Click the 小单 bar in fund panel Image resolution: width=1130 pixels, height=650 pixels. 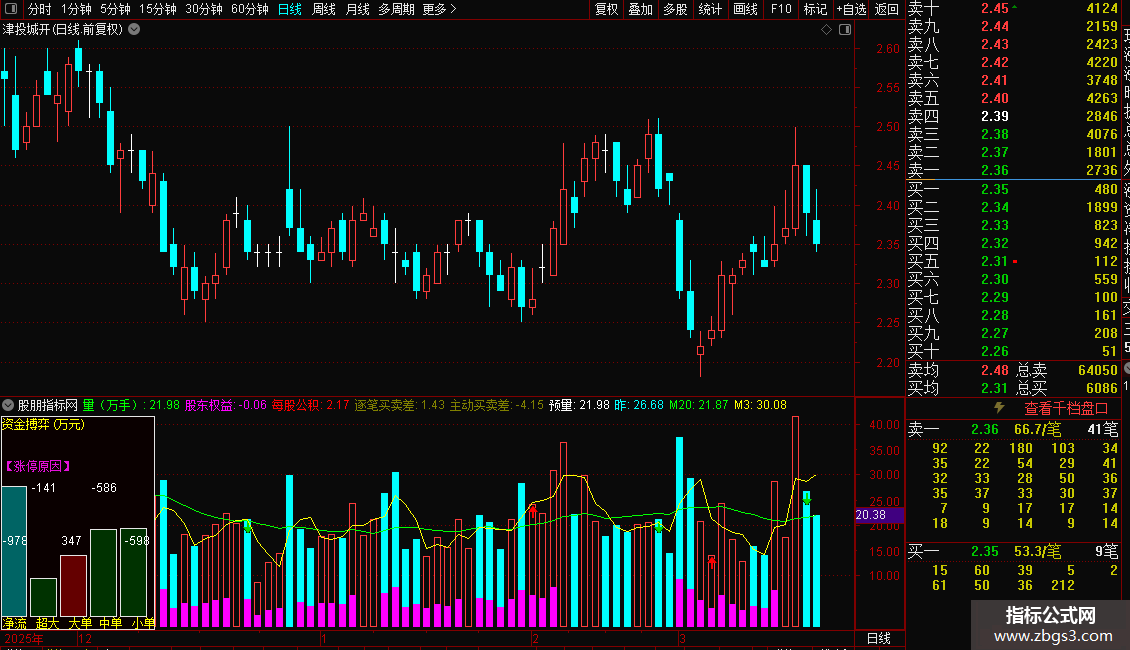pos(133,572)
